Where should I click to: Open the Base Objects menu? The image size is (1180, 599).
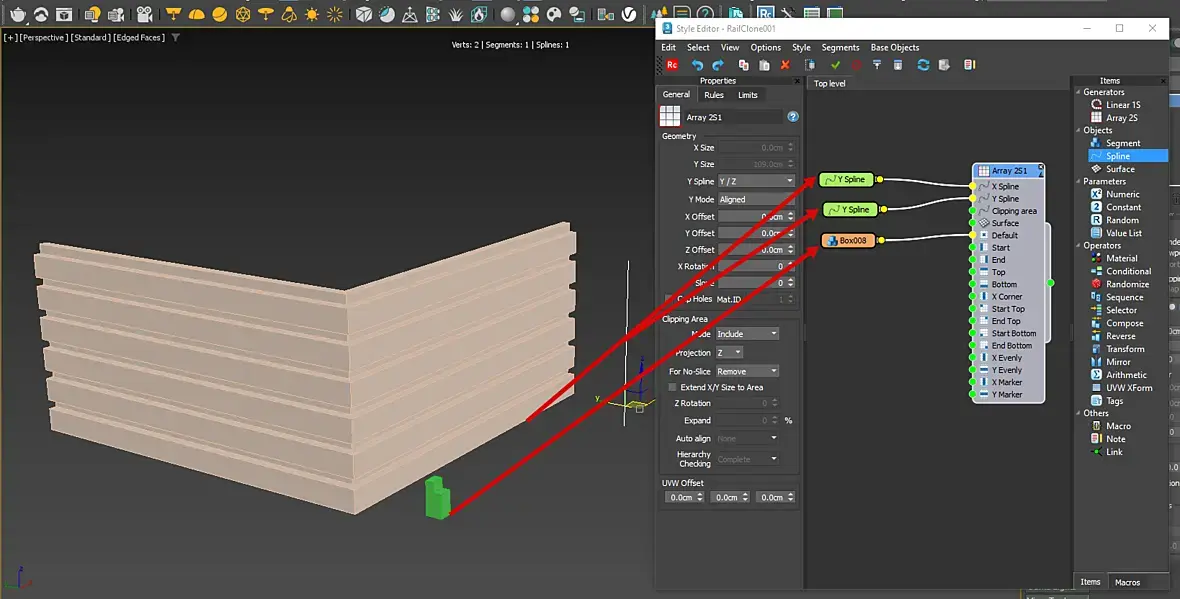tap(895, 47)
